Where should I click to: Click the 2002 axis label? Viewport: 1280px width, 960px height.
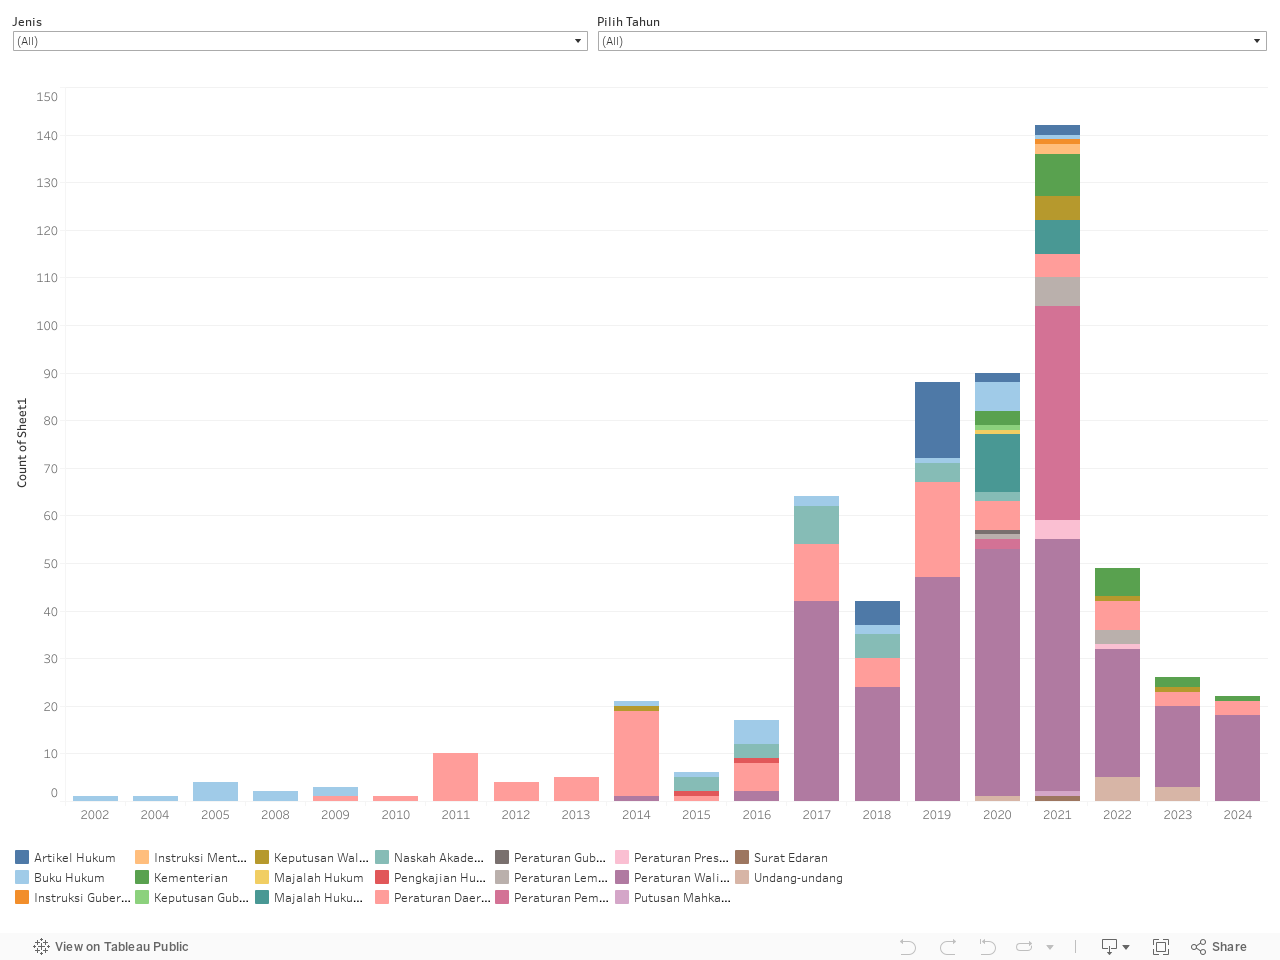point(95,815)
